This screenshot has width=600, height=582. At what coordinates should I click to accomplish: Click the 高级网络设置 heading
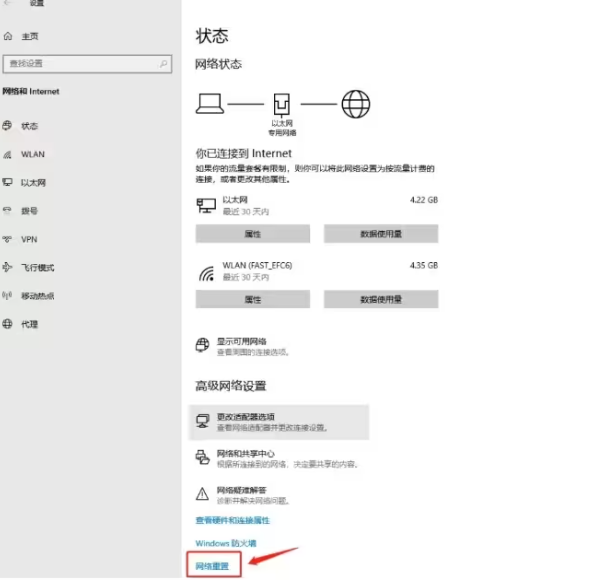[231, 386]
